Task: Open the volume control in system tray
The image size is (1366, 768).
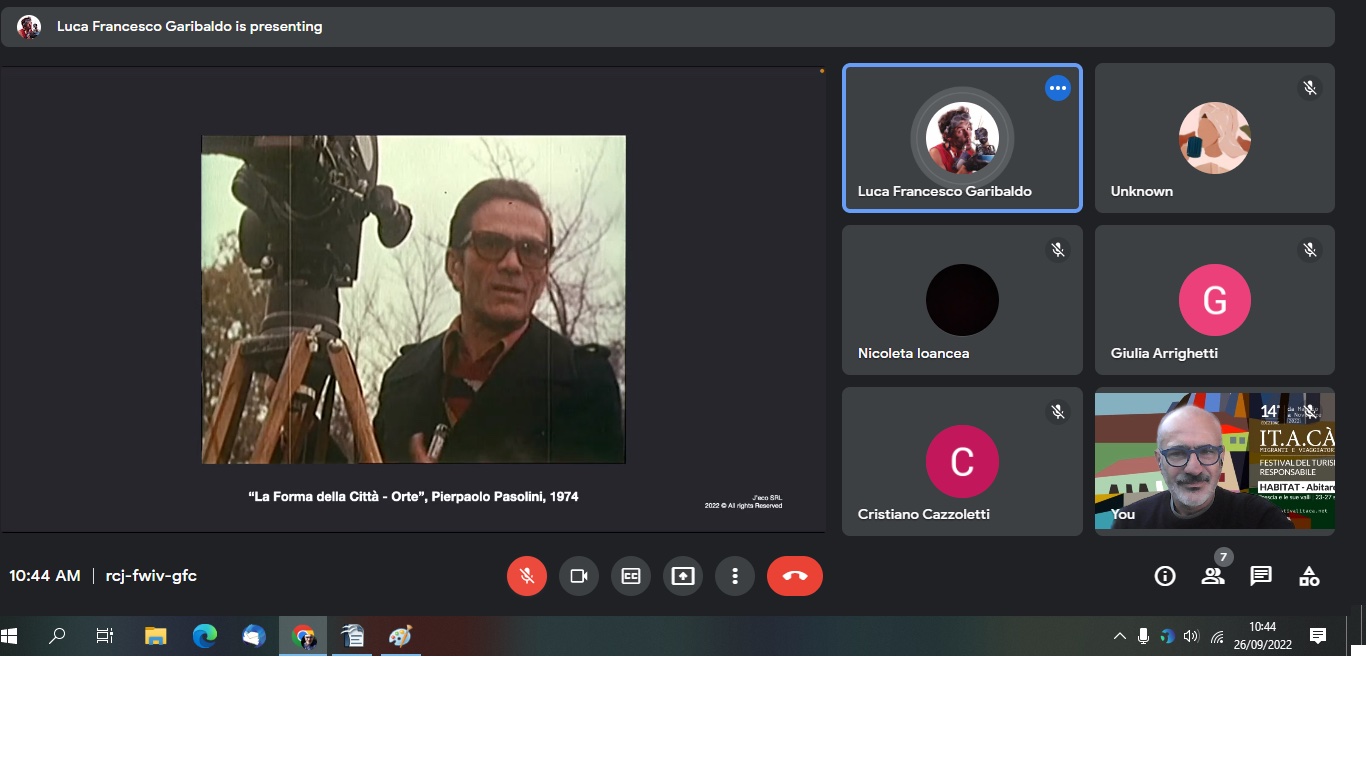Action: click(x=1191, y=636)
